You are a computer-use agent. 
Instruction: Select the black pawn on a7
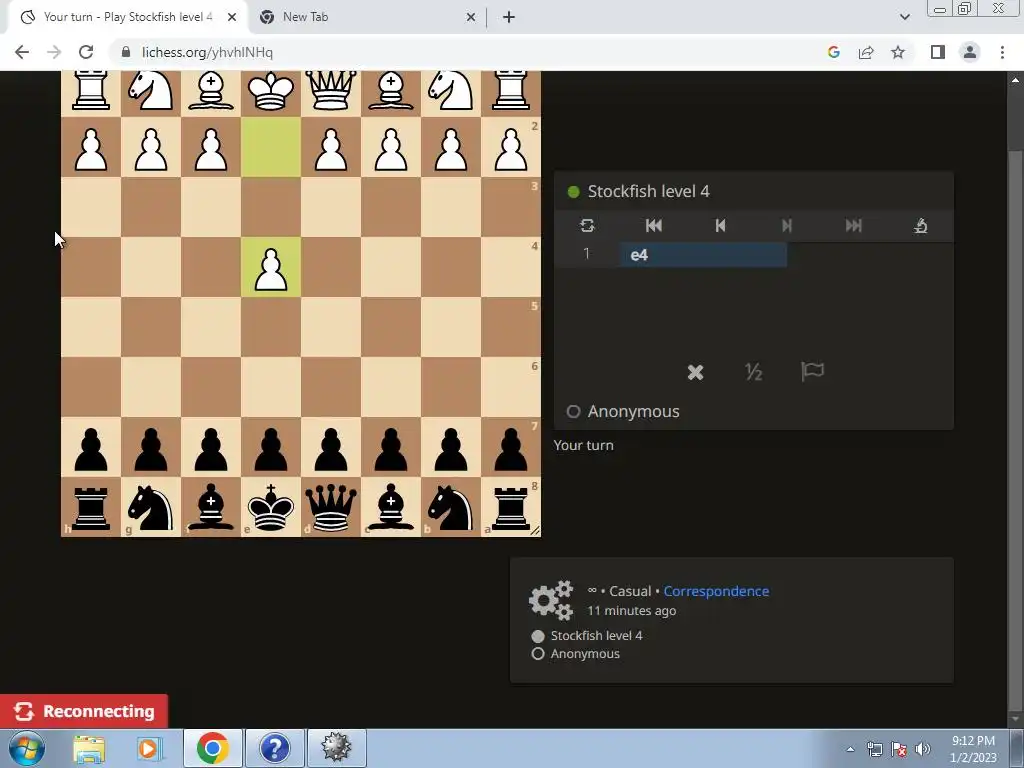coord(511,447)
